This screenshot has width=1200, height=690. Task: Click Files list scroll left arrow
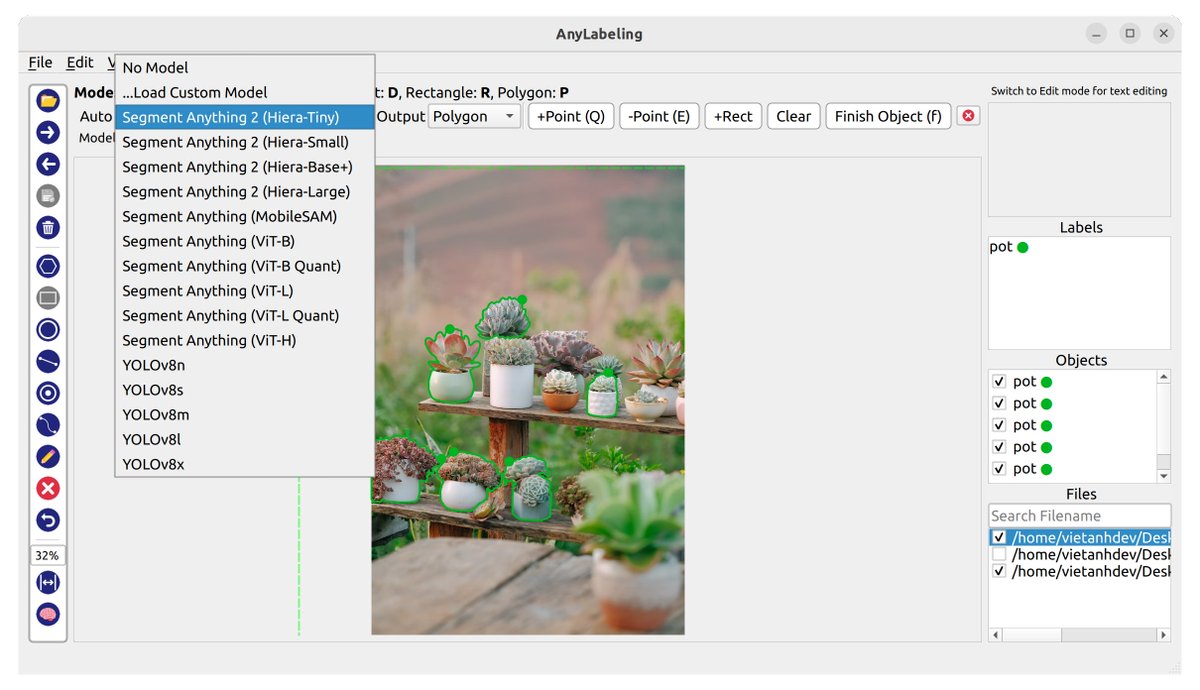click(995, 635)
